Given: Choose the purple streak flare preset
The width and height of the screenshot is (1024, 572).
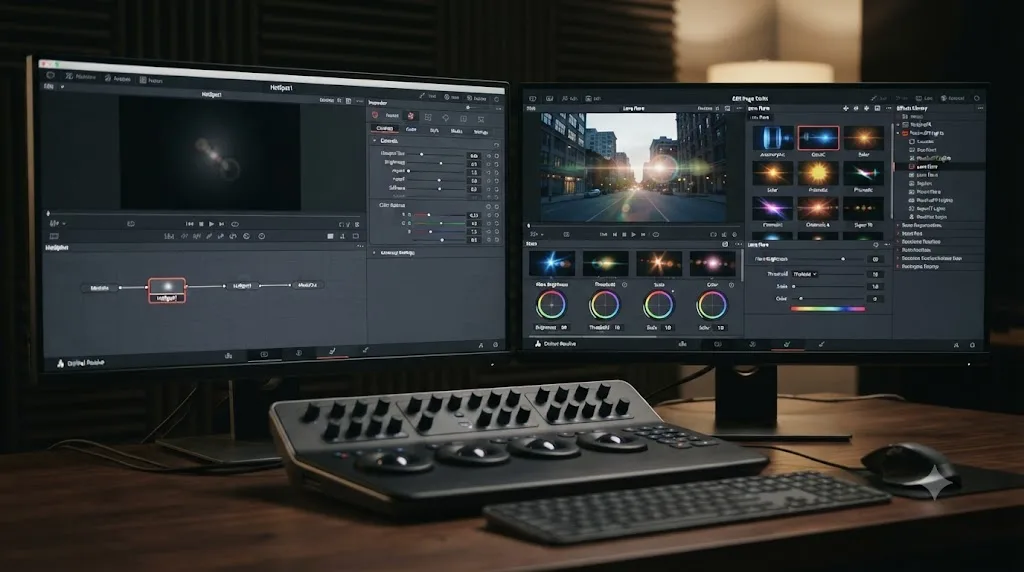Looking at the screenshot, I should tap(773, 209).
